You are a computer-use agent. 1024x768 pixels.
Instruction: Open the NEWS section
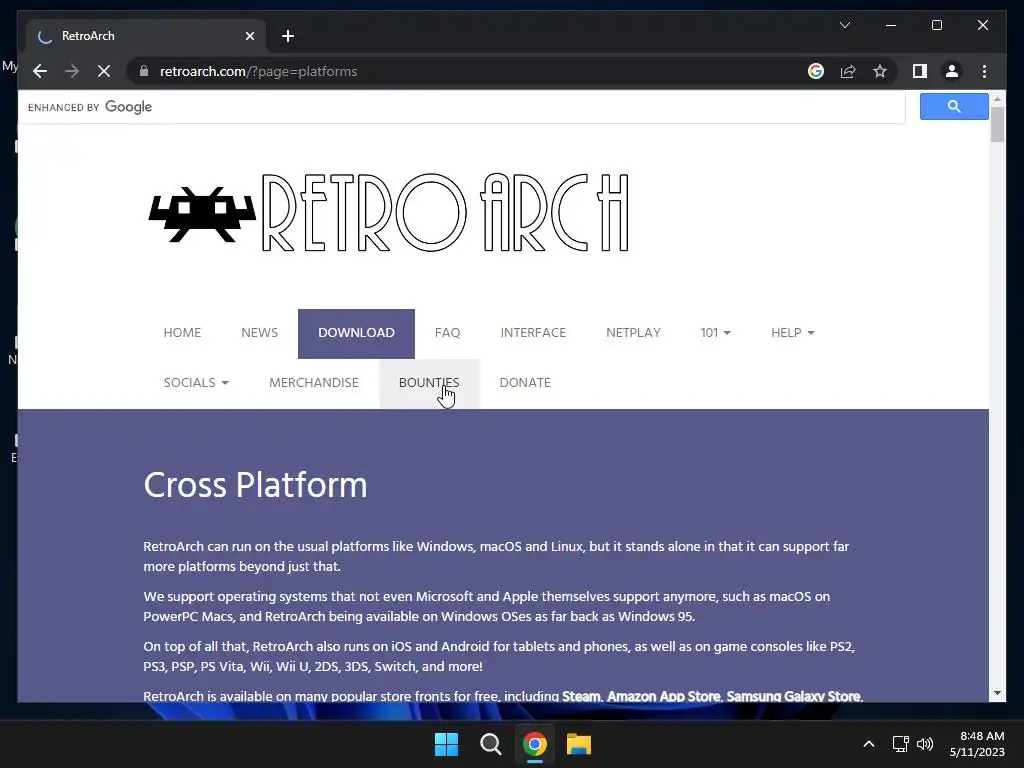259,333
